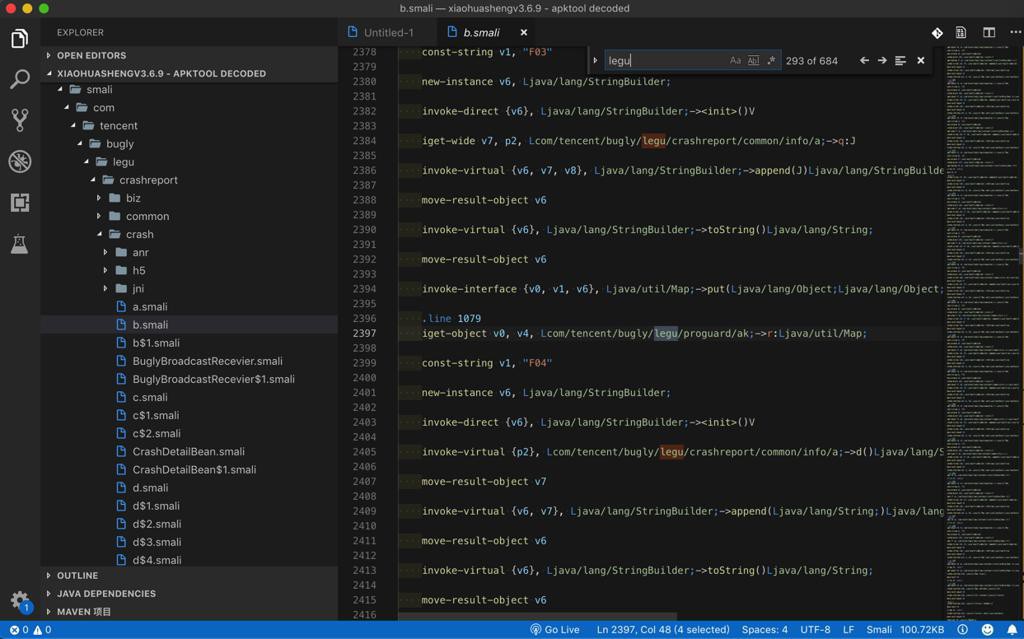The width and height of the screenshot is (1024, 639).
Task: Expand the Maven section
Action: tap(189, 612)
